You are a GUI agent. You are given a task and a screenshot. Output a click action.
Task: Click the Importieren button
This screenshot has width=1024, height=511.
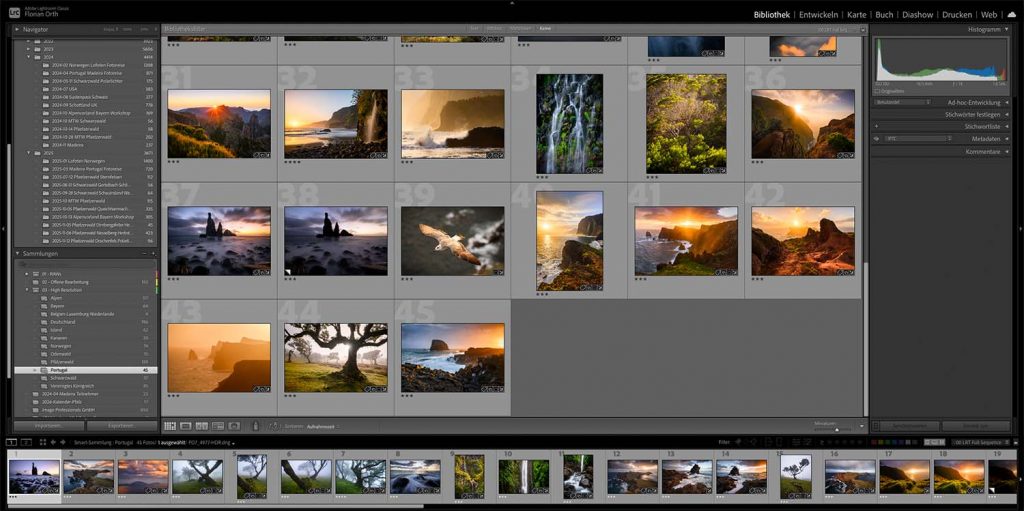coord(49,425)
